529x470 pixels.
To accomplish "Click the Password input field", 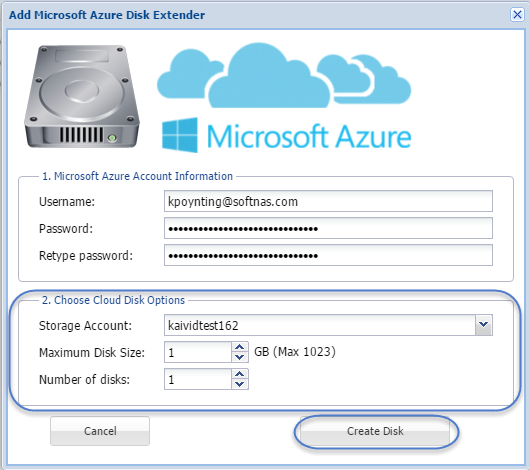I will [328, 228].
